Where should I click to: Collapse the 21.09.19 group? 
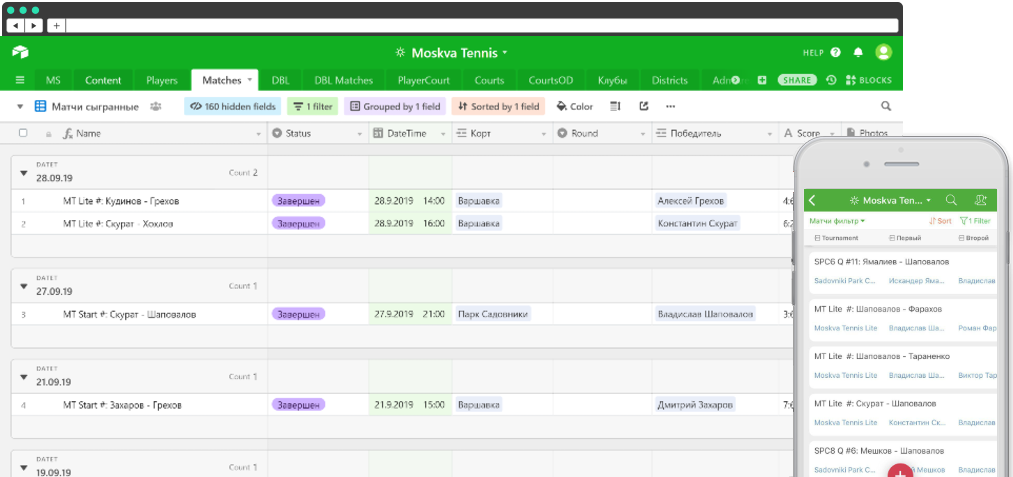point(24,377)
